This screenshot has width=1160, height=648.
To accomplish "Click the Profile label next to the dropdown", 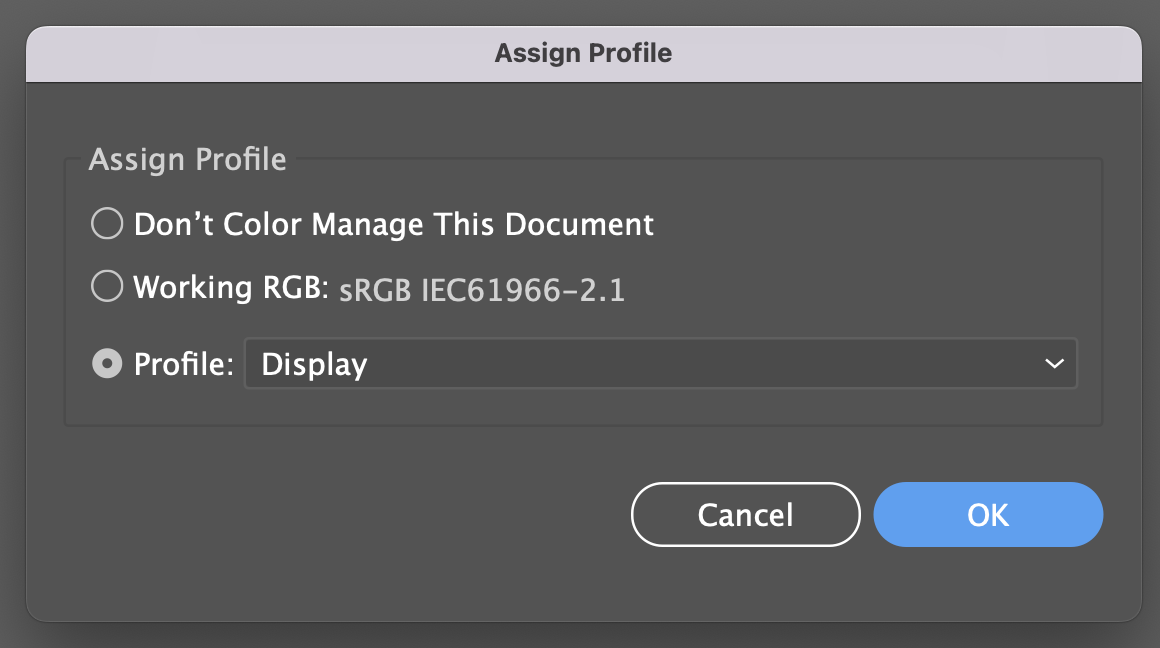I will tap(184, 363).
